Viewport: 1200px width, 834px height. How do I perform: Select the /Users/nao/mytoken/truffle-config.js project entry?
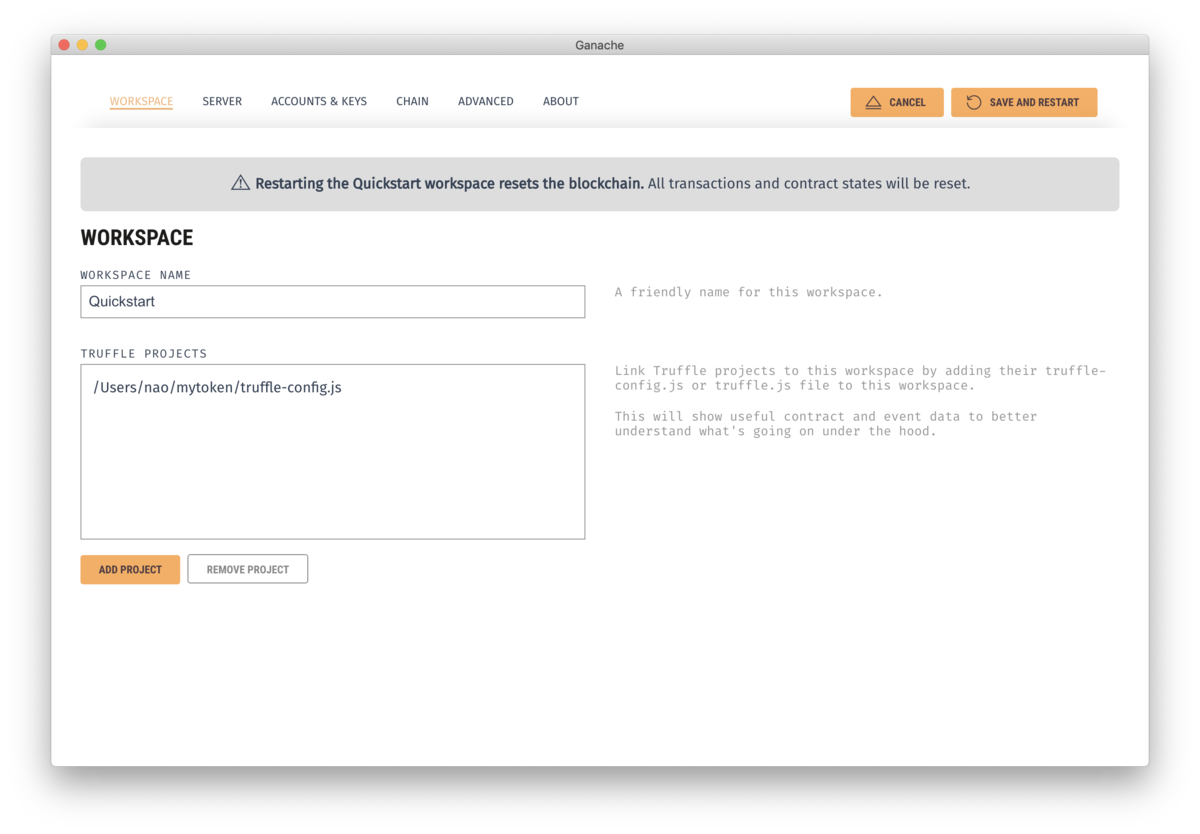coord(217,387)
